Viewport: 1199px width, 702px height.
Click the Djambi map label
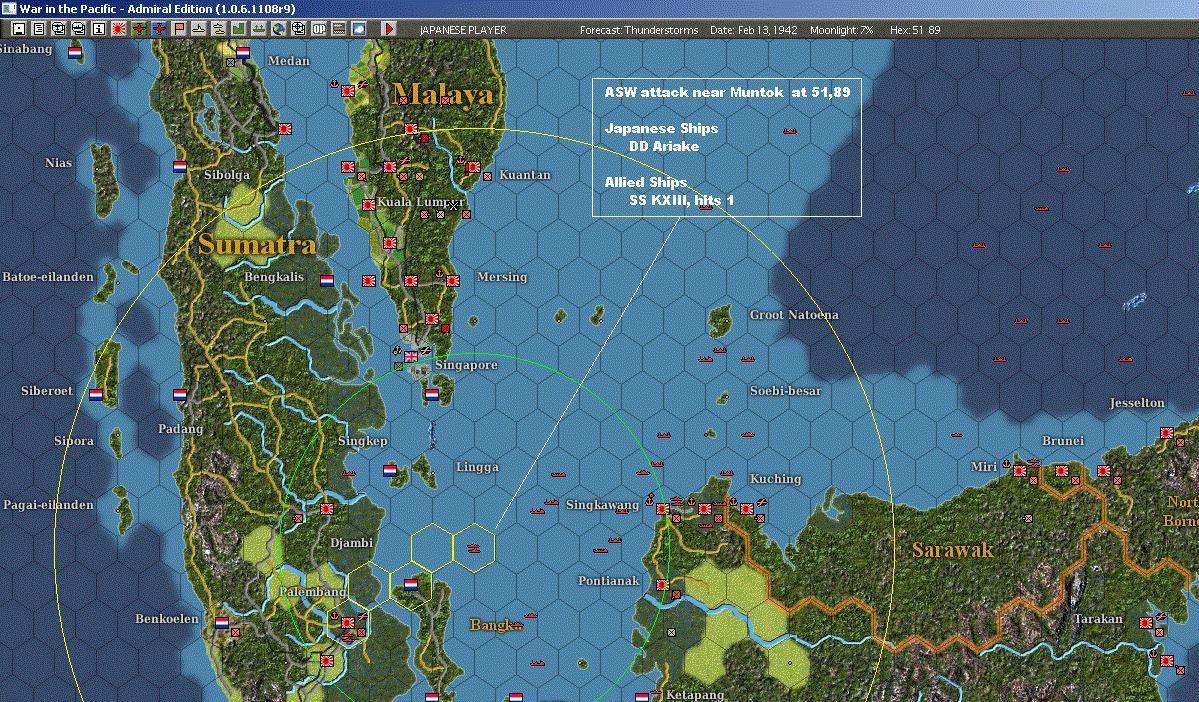tap(352, 543)
